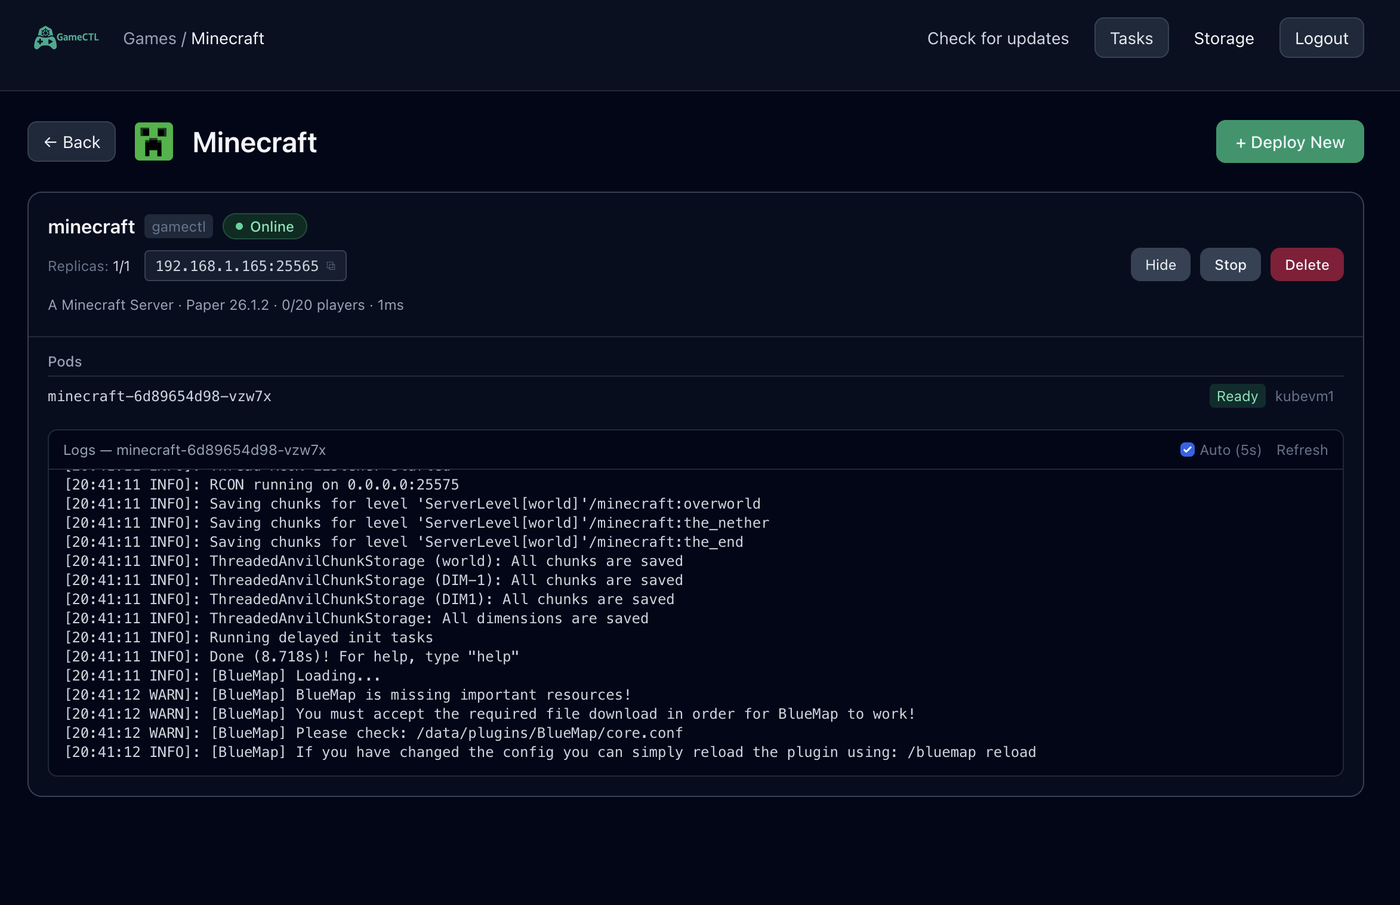
Task: Click the Ready pod status badge
Action: pyautogui.click(x=1237, y=396)
